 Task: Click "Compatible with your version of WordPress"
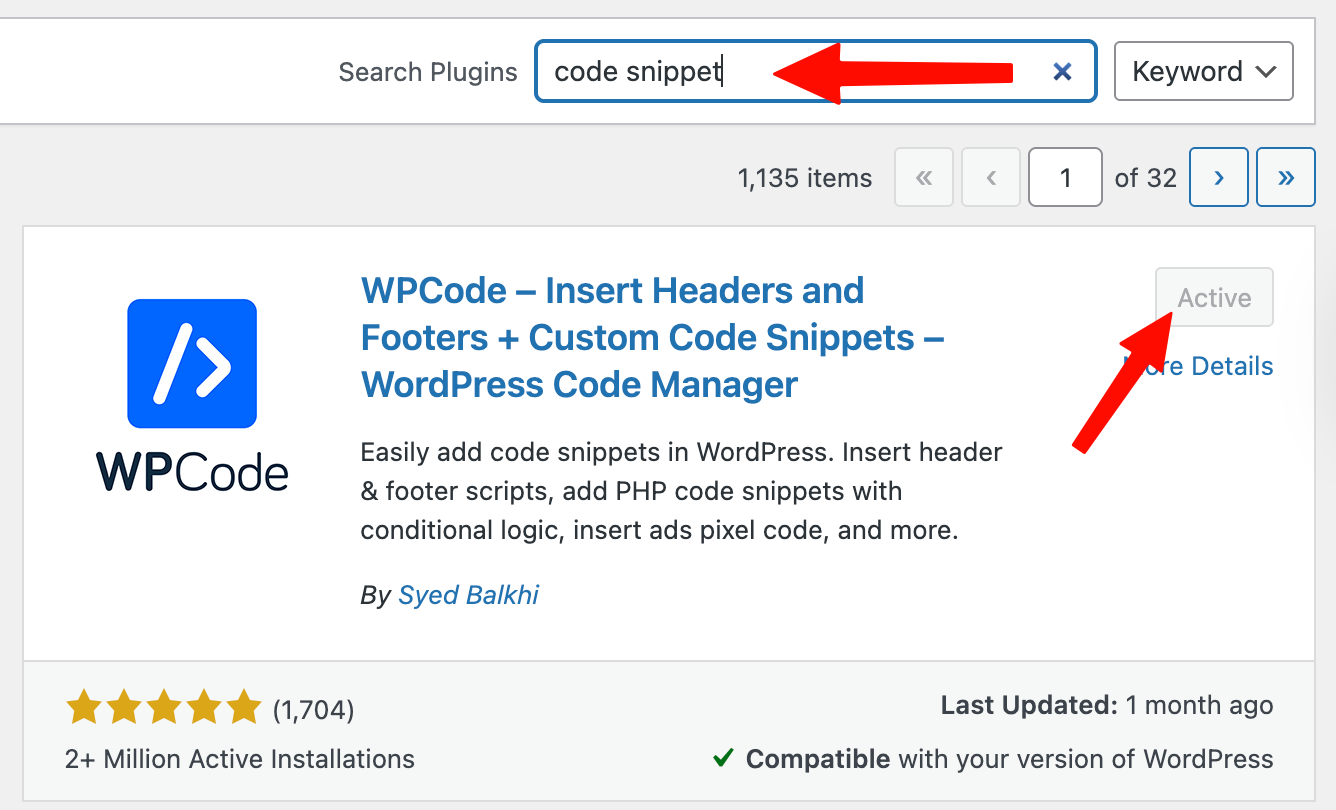(1010, 759)
